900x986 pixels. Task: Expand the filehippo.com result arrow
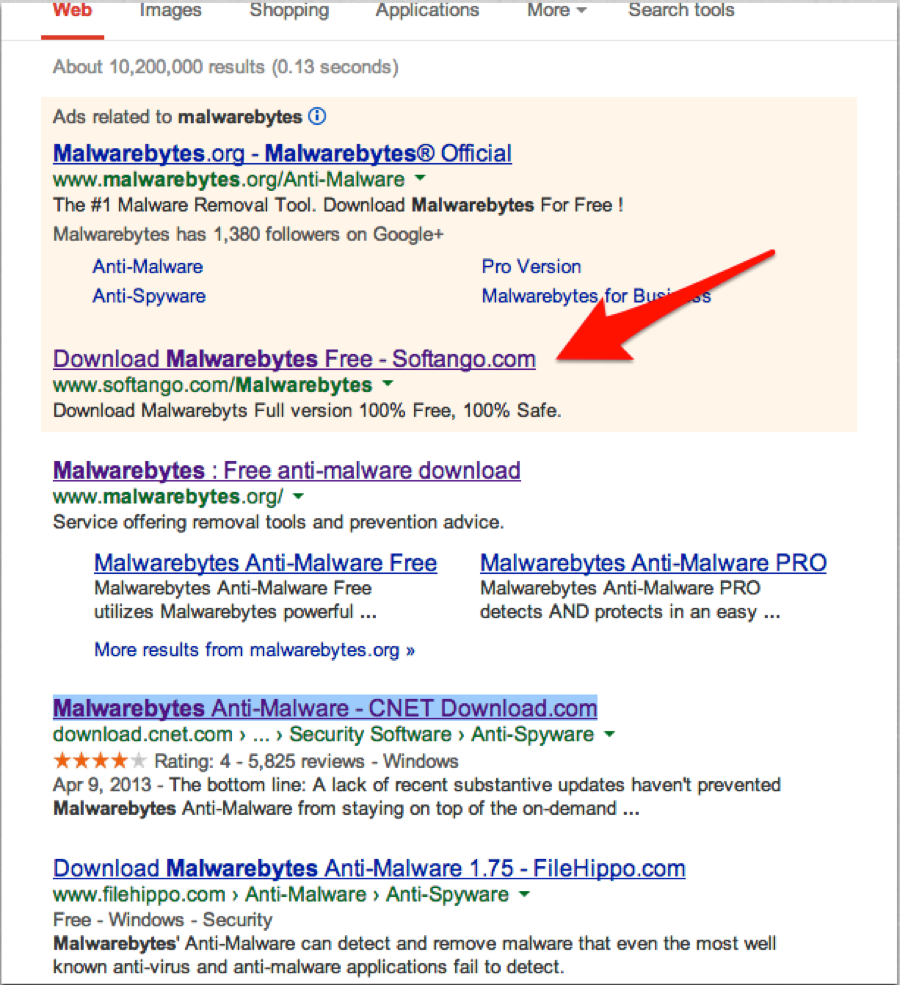click(x=524, y=895)
